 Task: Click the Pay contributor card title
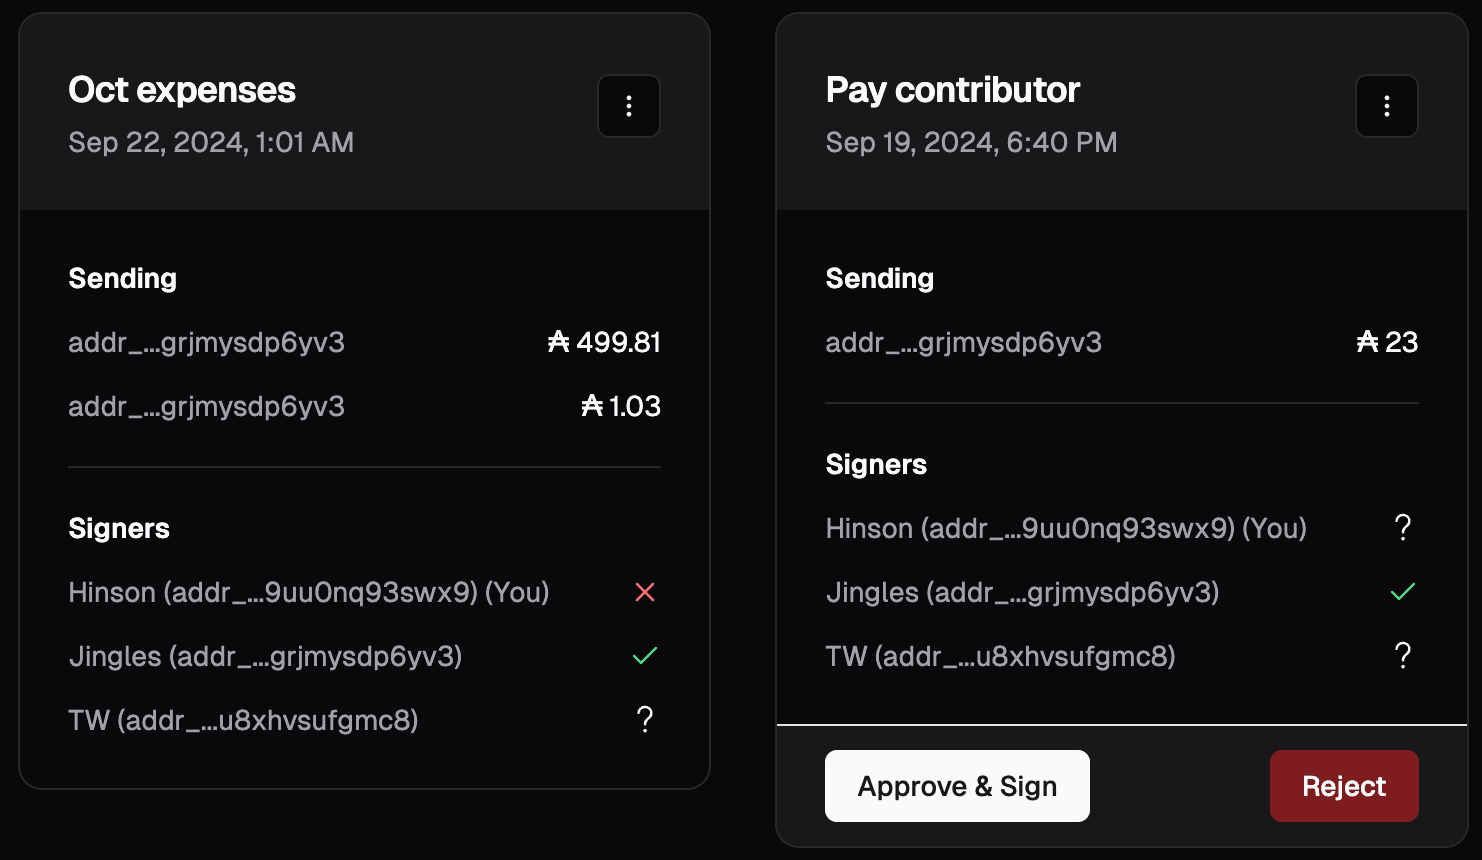[953, 90]
